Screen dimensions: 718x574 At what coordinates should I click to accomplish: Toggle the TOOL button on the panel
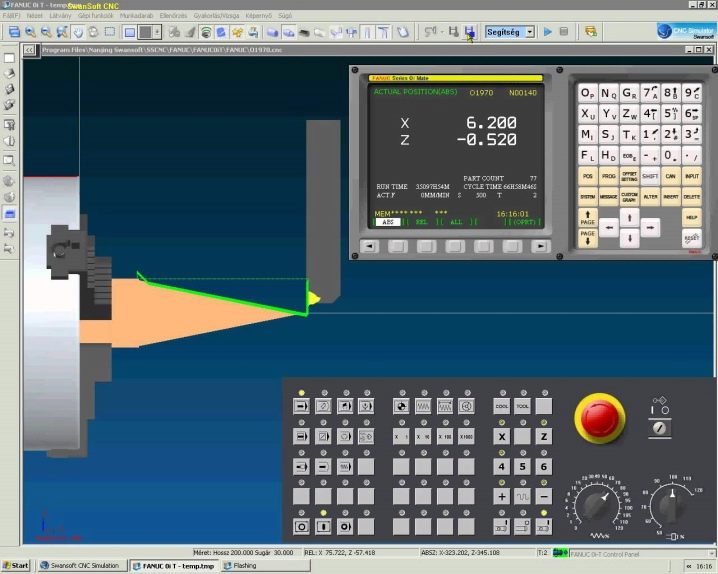pyautogui.click(x=522, y=406)
